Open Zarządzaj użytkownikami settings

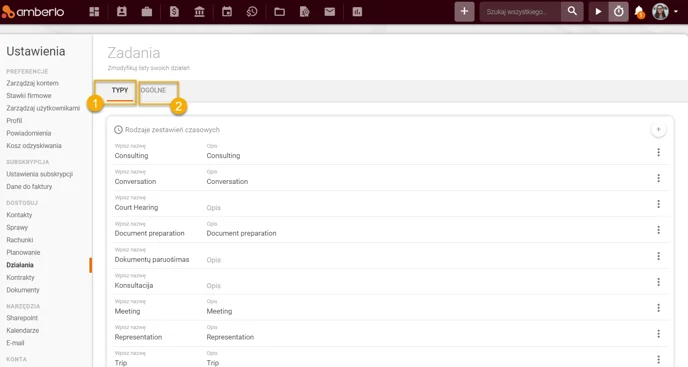click(43, 108)
